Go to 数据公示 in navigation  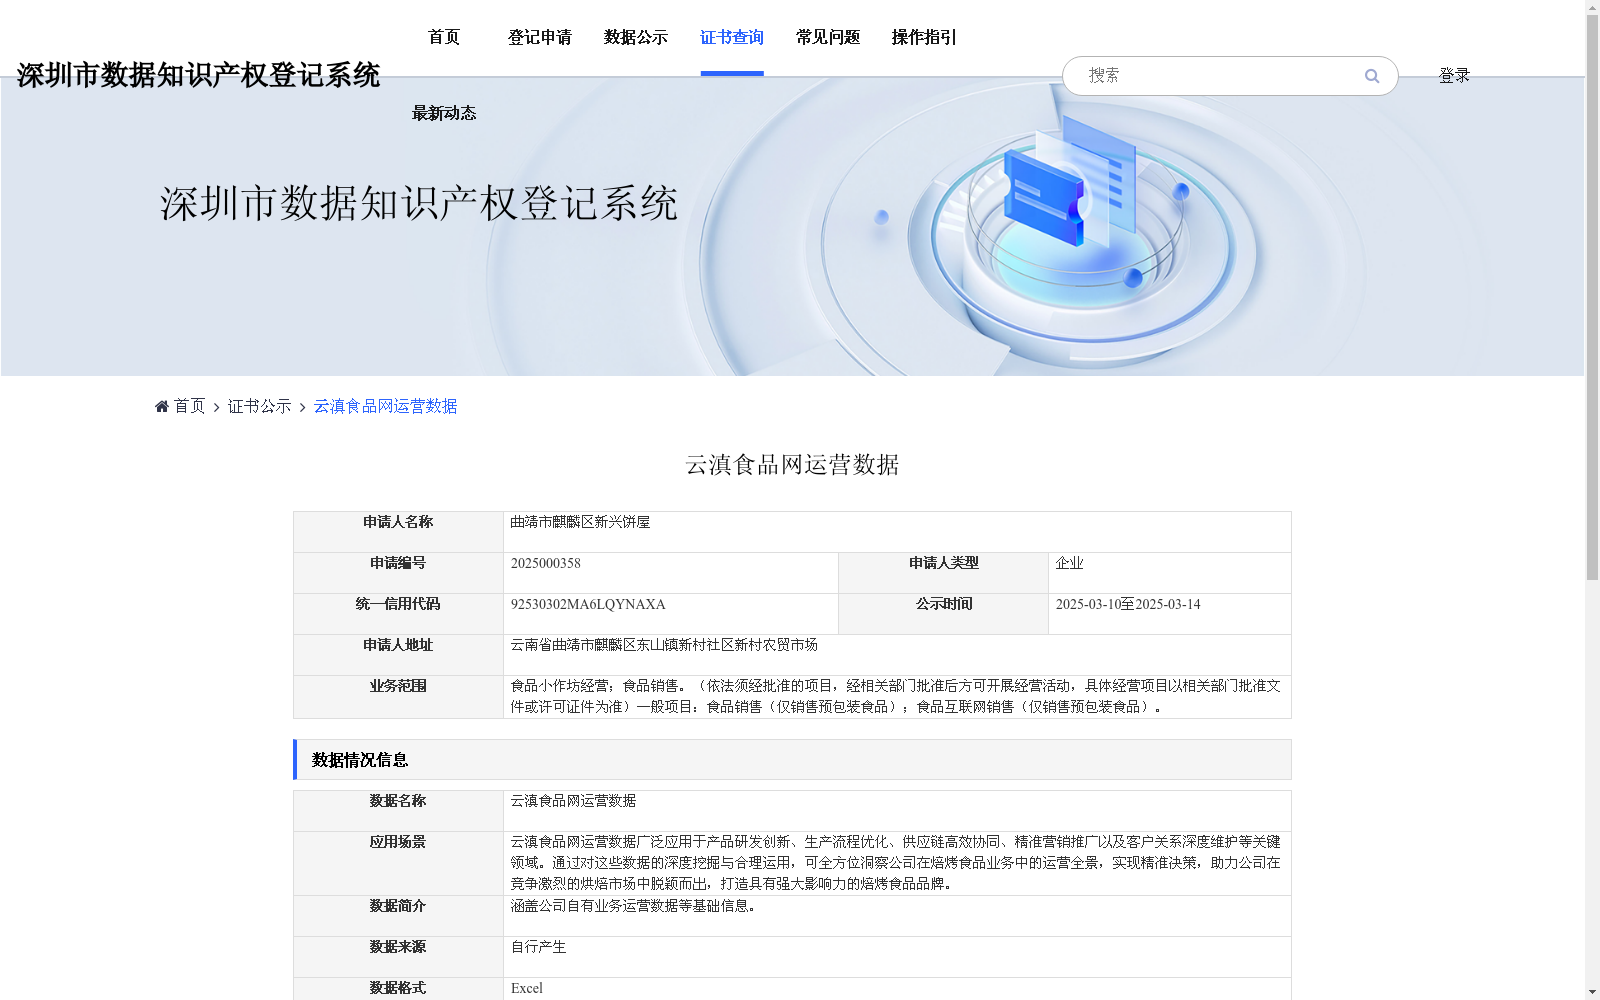click(636, 37)
